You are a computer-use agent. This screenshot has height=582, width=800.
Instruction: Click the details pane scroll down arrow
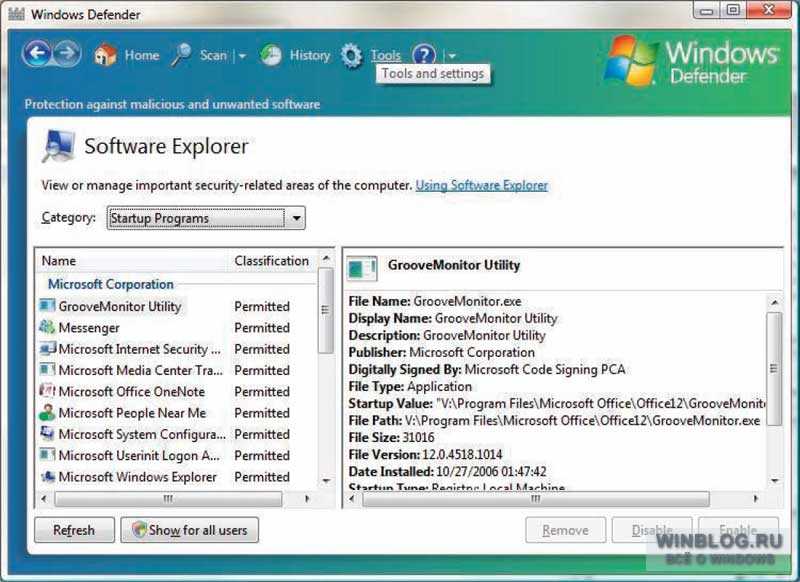tap(774, 480)
